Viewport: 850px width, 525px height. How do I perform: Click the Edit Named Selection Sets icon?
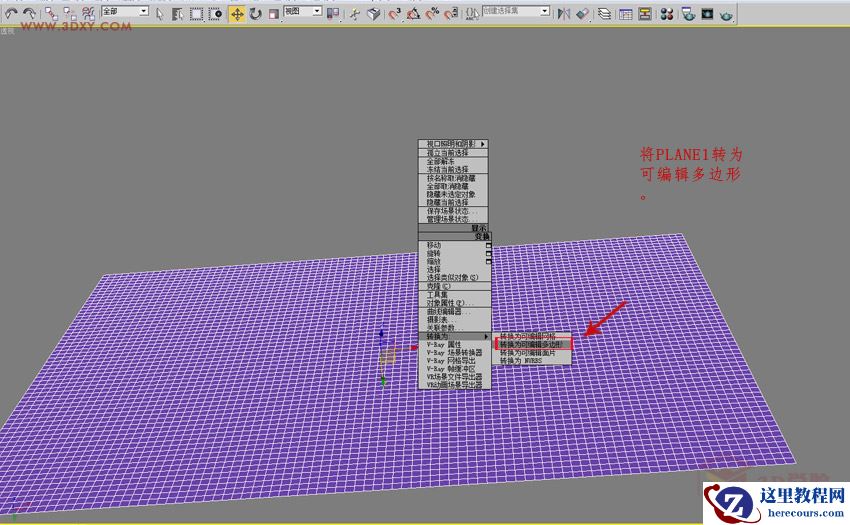click(x=472, y=14)
